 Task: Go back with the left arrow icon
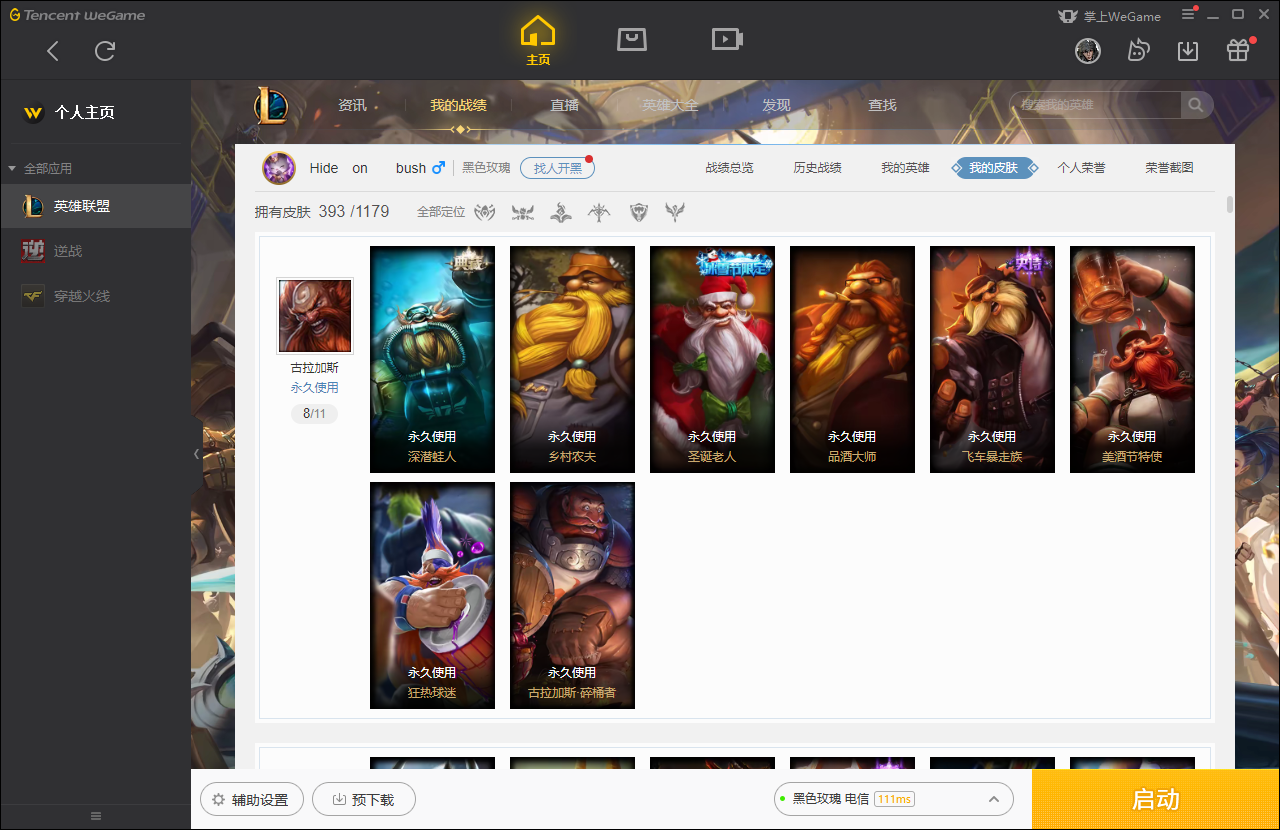pos(53,51)
